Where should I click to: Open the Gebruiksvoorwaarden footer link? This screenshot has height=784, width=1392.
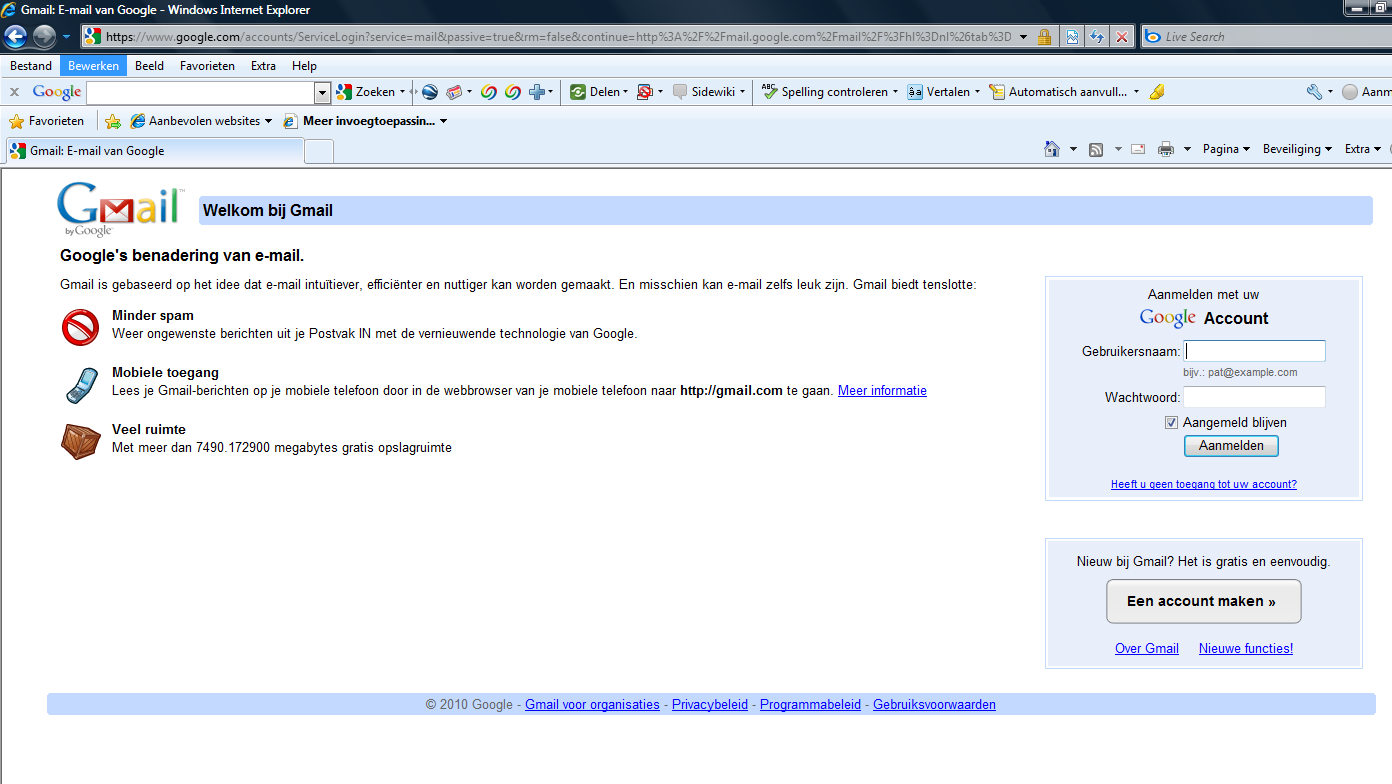[934, 704]
